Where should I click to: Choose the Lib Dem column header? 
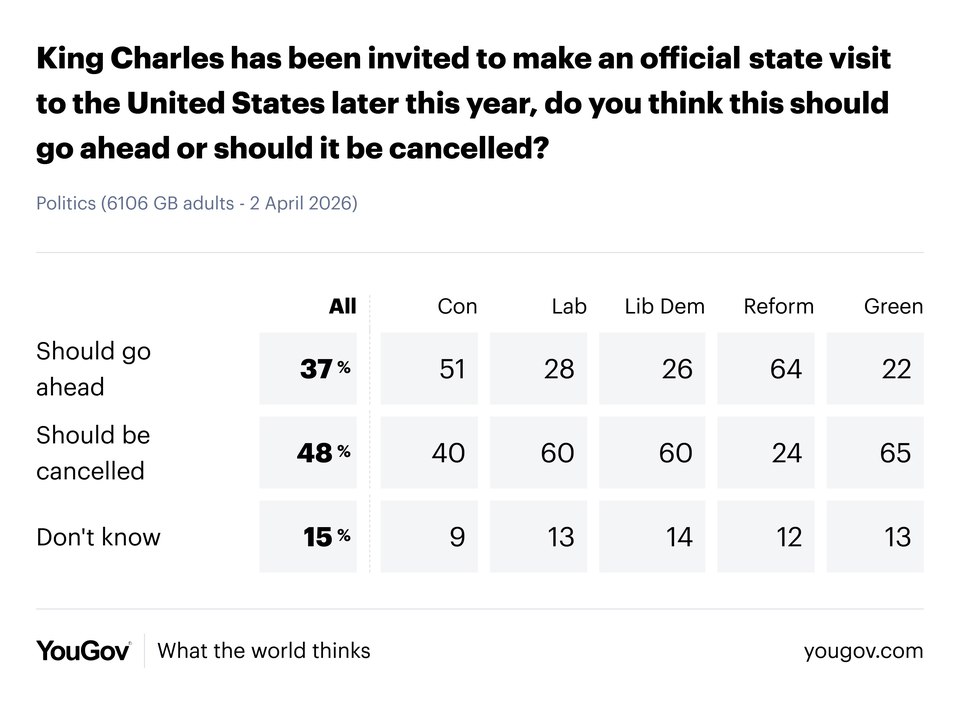point(664,307)
